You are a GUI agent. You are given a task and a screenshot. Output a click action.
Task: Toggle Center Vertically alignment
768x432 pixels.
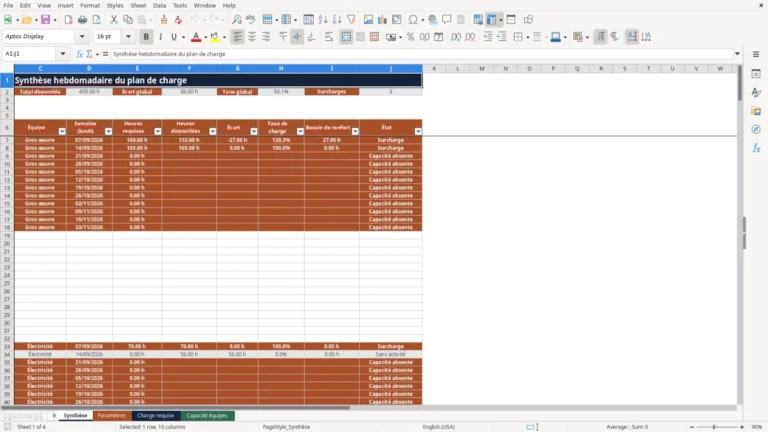pos(297,37)
